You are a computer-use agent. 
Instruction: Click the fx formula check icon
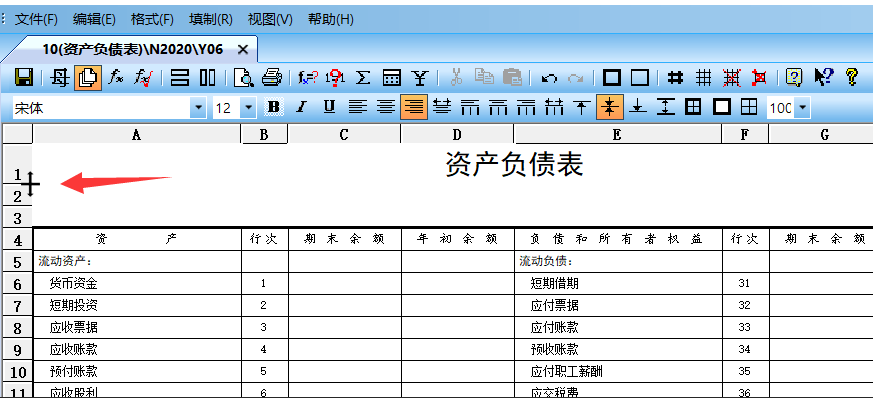click(x=144, y=78)
